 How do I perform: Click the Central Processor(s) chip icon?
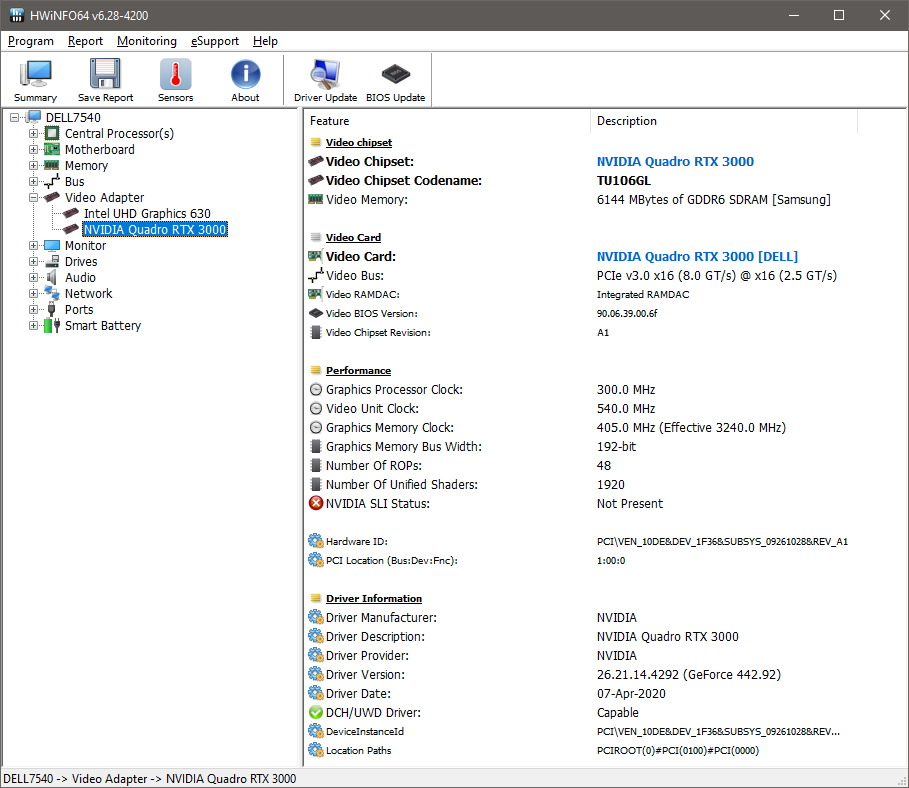[52, 133]
